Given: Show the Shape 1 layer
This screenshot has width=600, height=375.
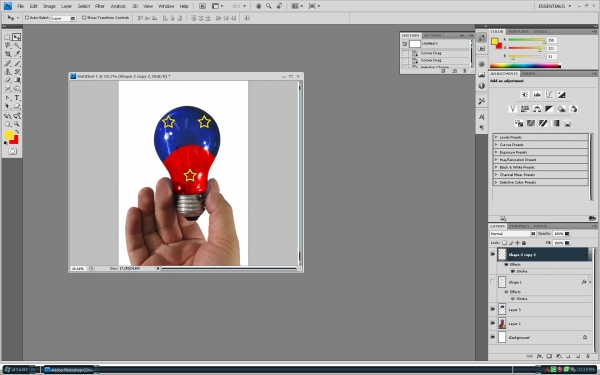Looking at the screenshot, I should point(492,282).
